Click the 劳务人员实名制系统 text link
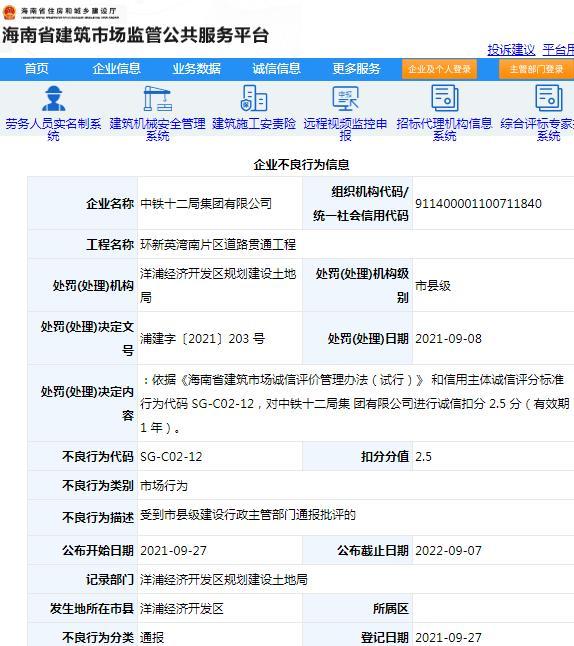 pos(54,129)
